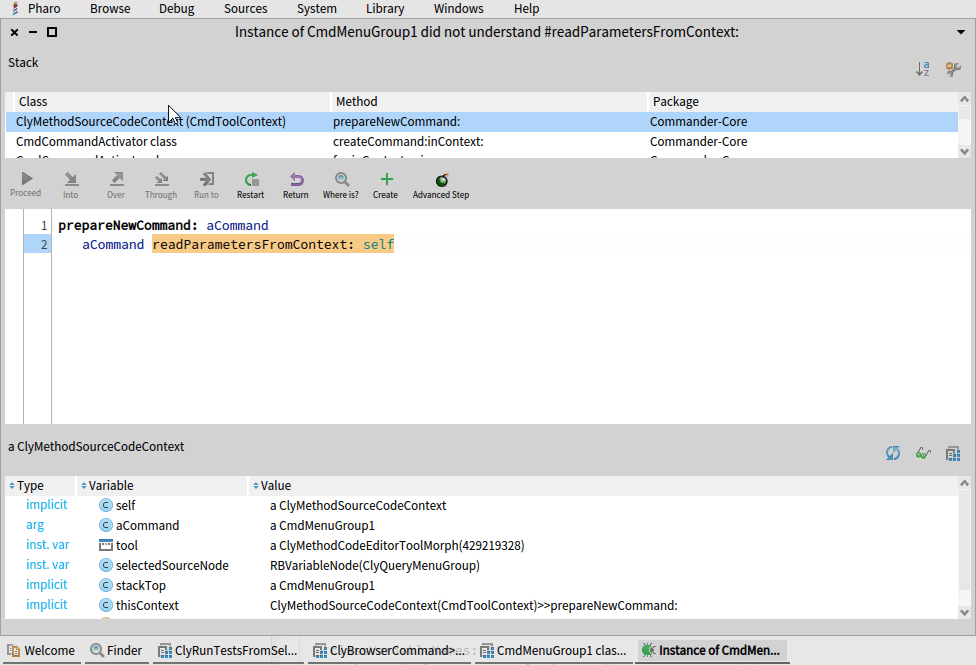Viewport: 976px width, 665px height.
Task: Open the Browse menu
Action: click(x=110, y=9)
